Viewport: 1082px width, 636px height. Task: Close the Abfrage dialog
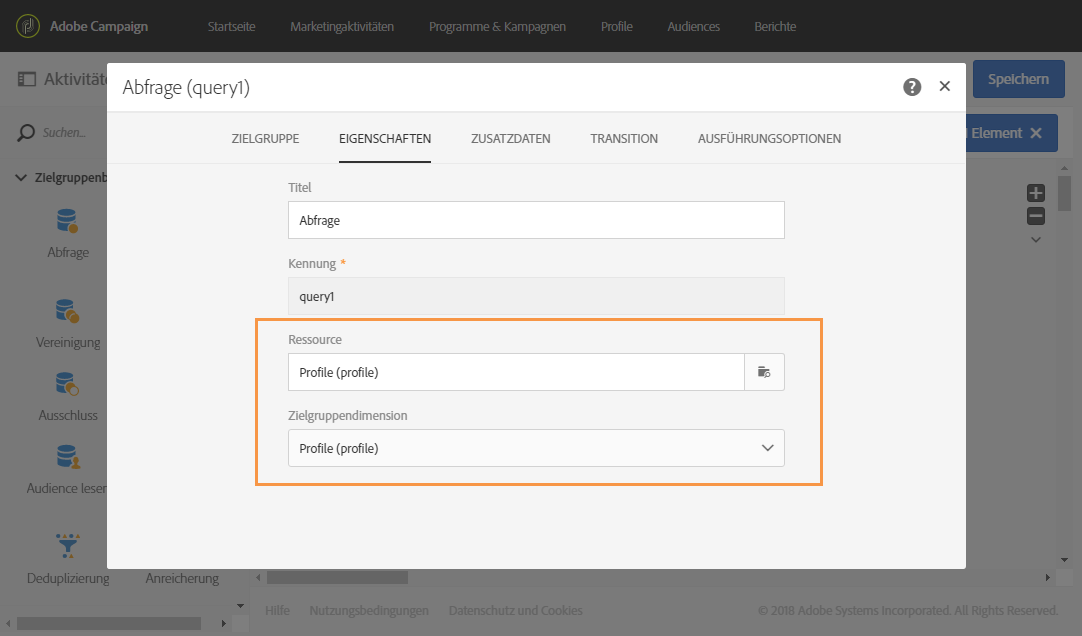(944, 87)
